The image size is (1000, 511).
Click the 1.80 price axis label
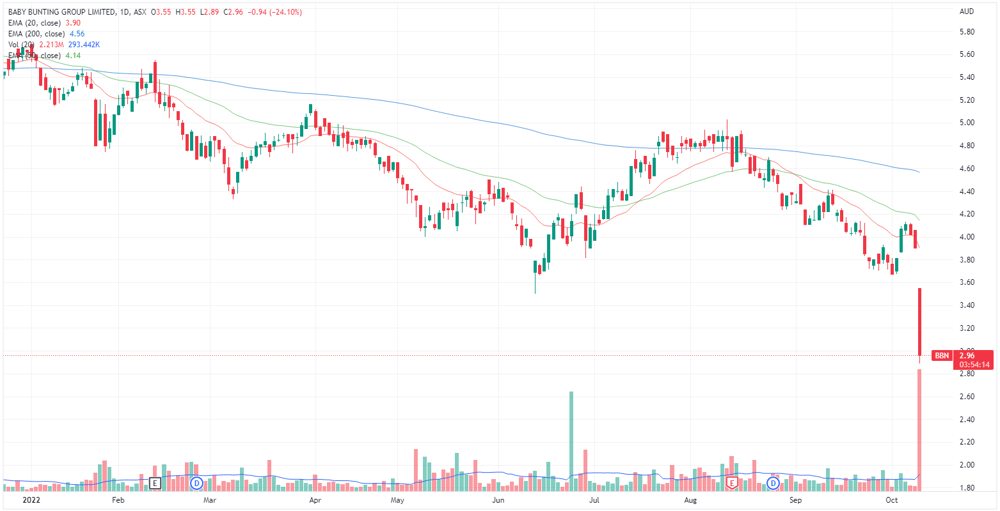click(x=966, y=489)
